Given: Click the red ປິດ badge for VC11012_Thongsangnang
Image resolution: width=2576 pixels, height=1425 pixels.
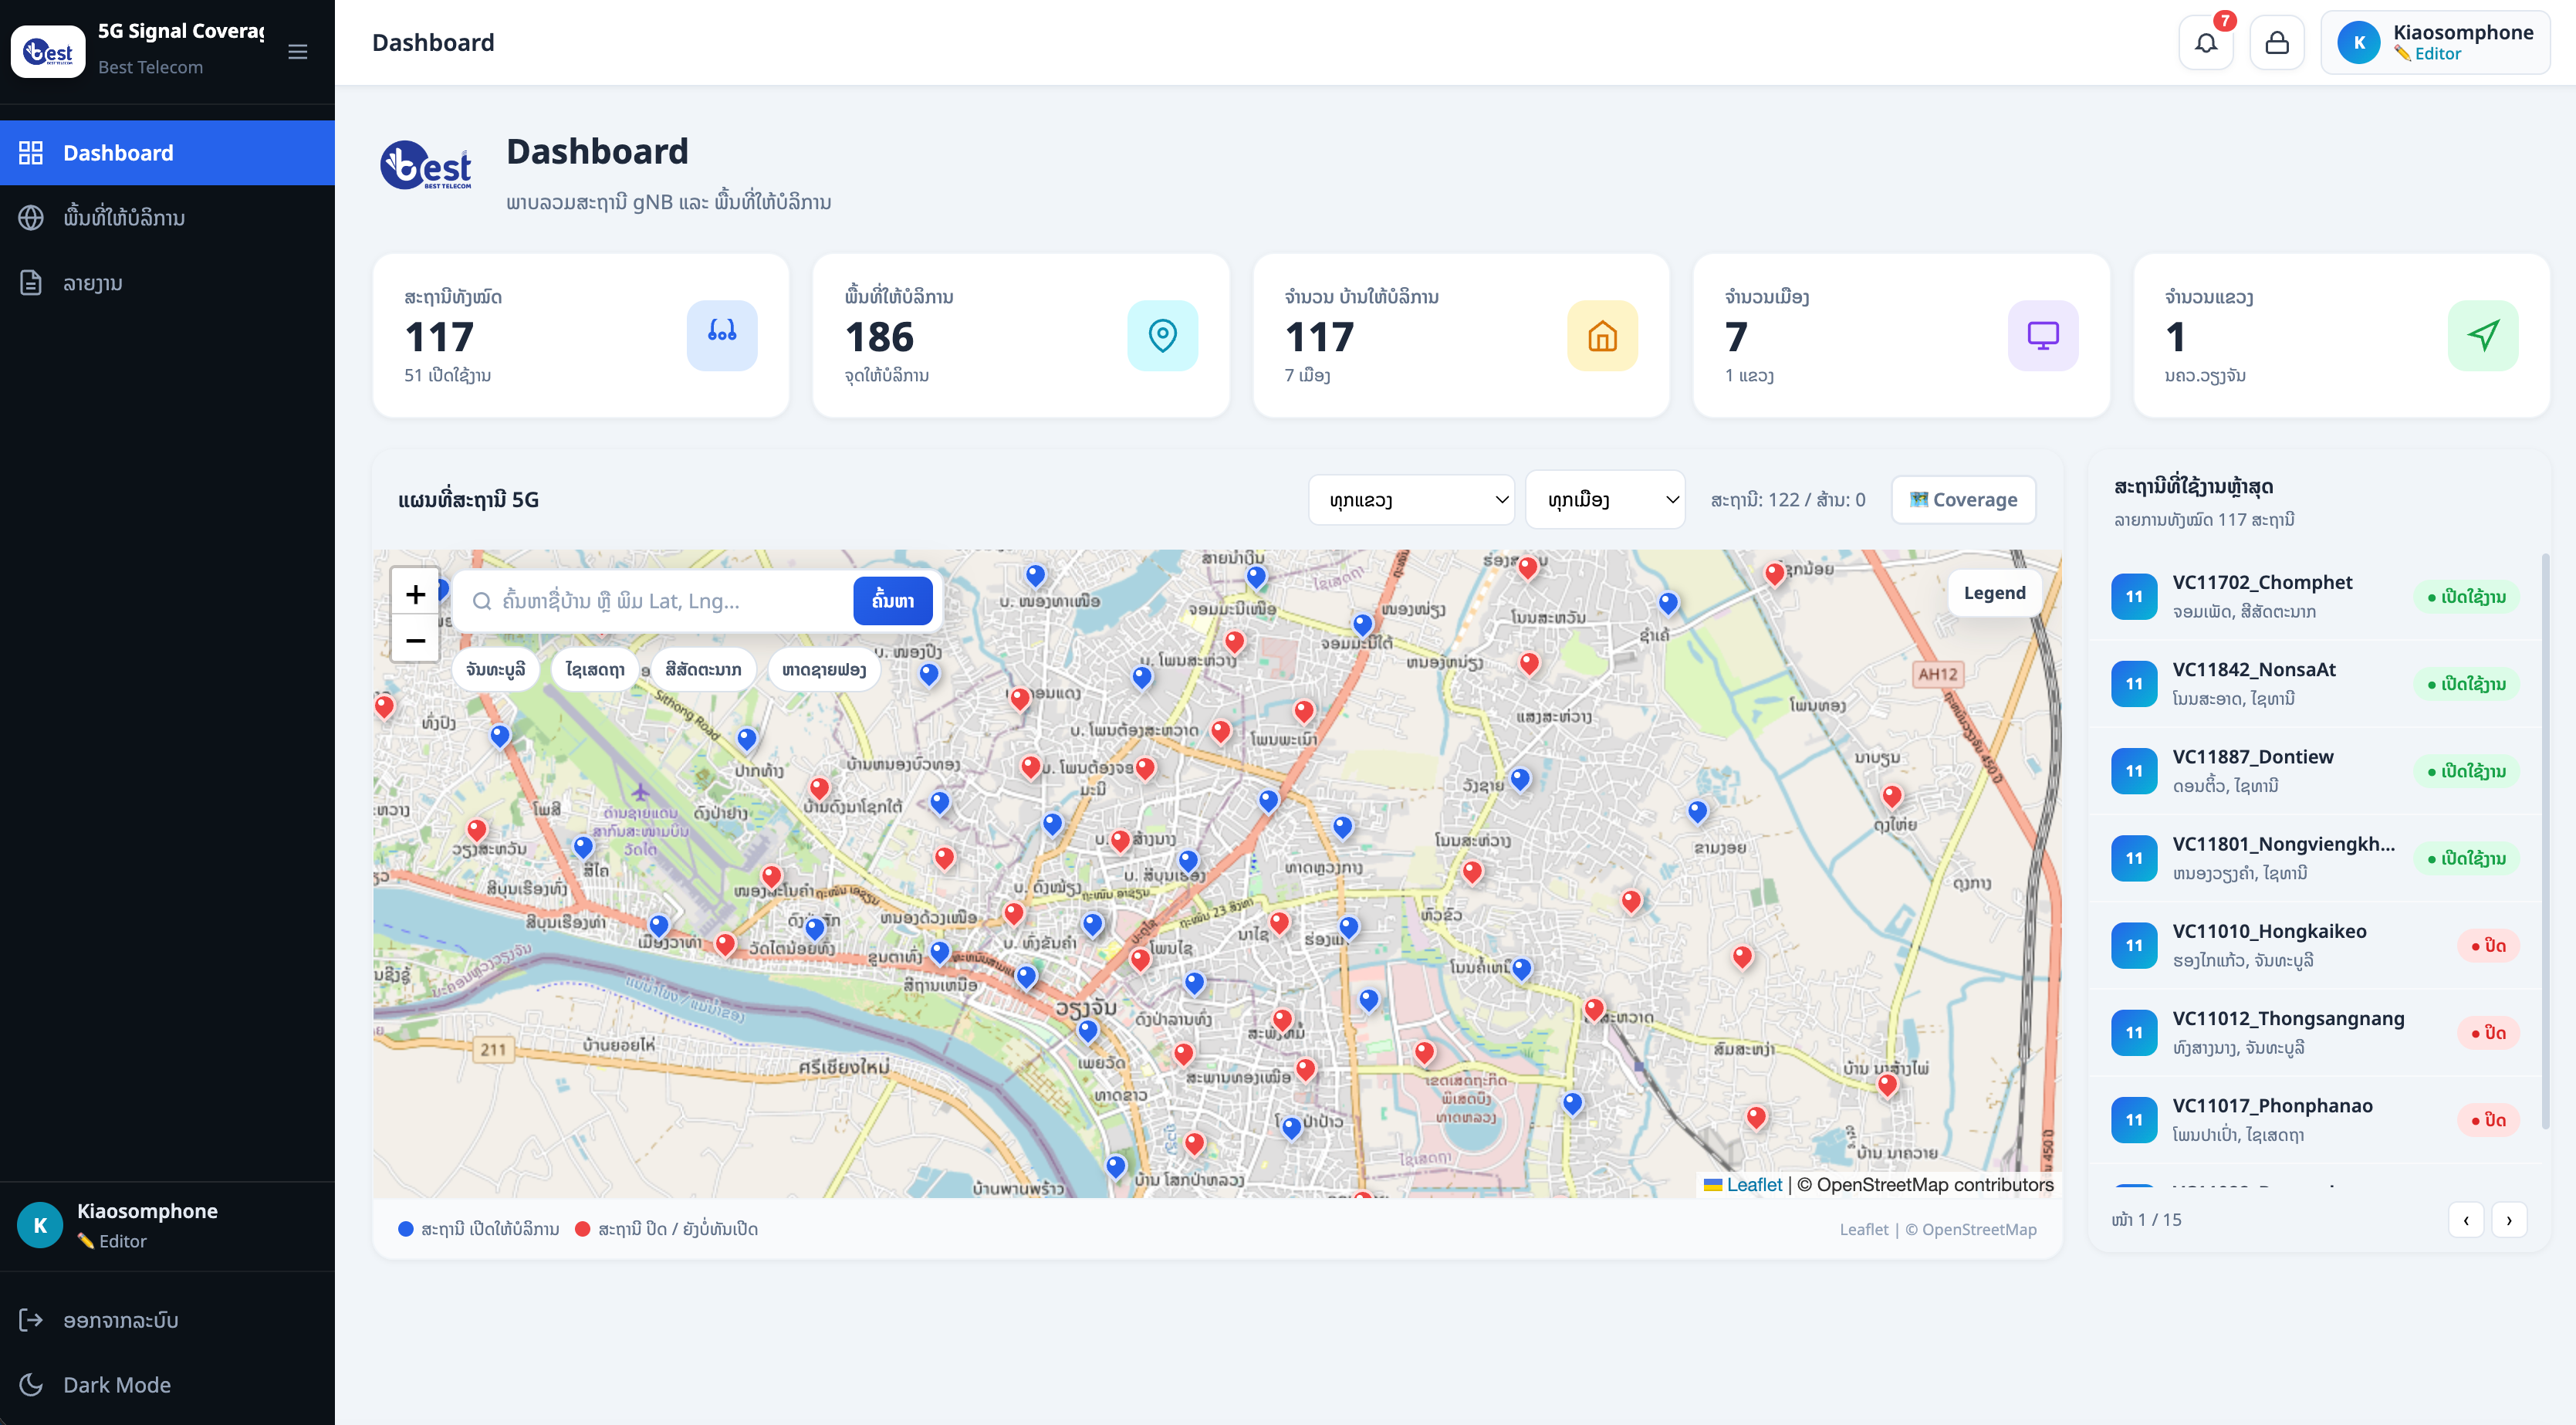Looking at the screenshot, I should (x=2488, y=1033).
